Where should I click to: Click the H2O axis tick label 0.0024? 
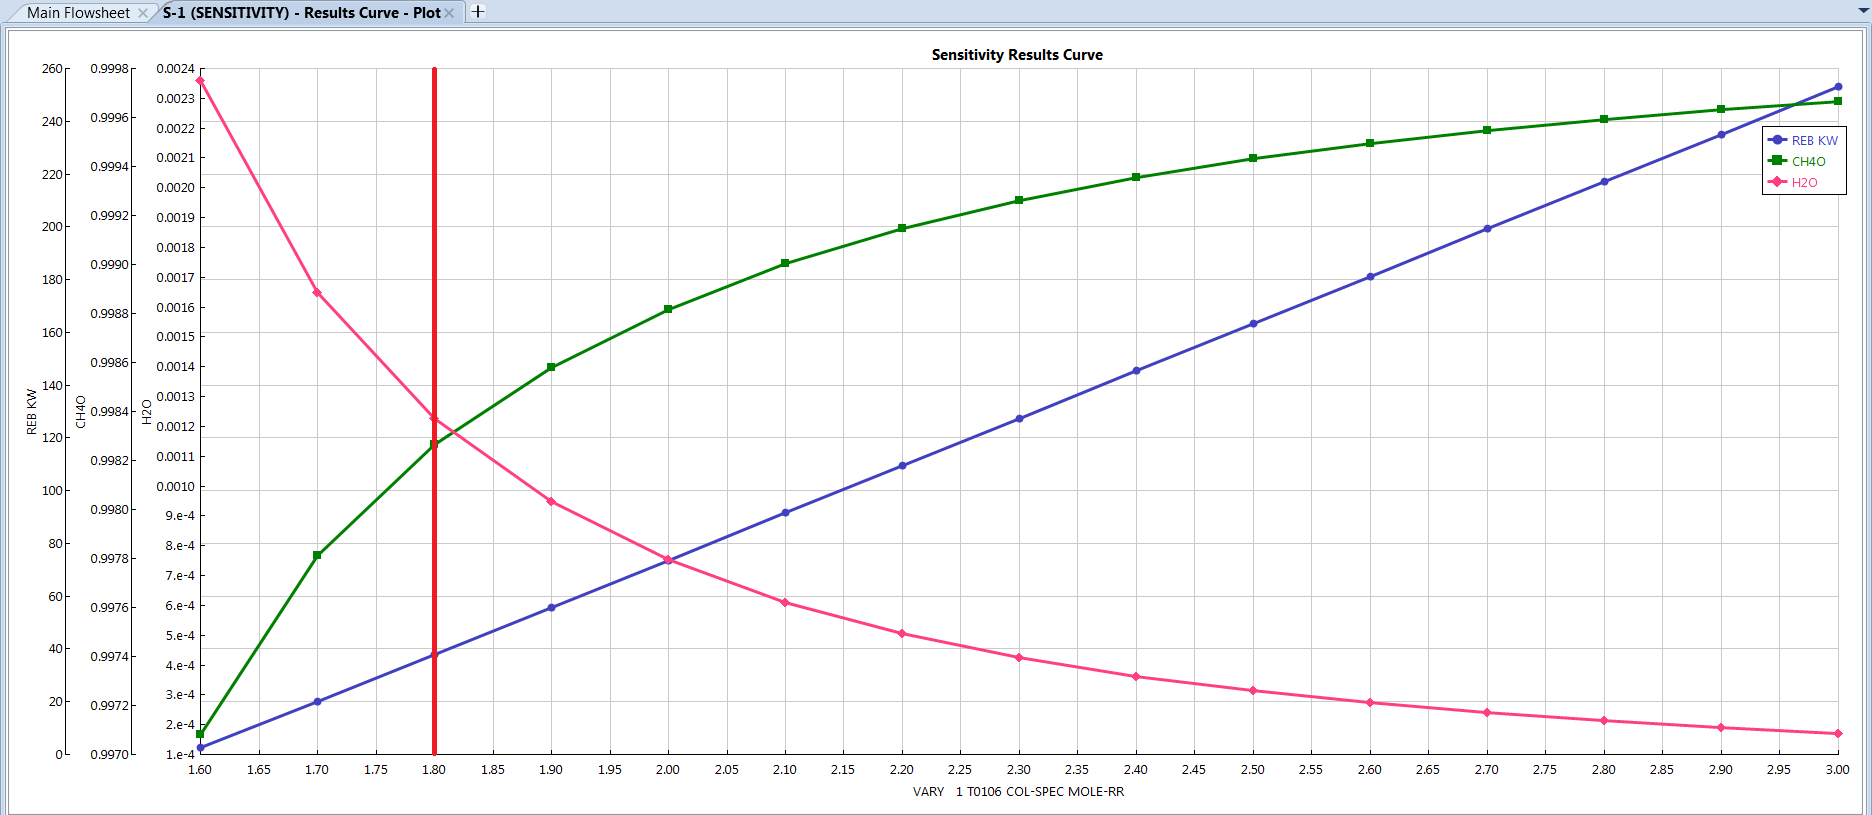[175, 69]
